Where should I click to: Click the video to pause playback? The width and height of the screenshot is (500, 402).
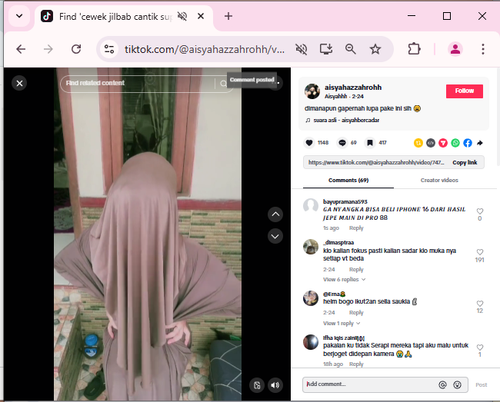coord(148,233)
